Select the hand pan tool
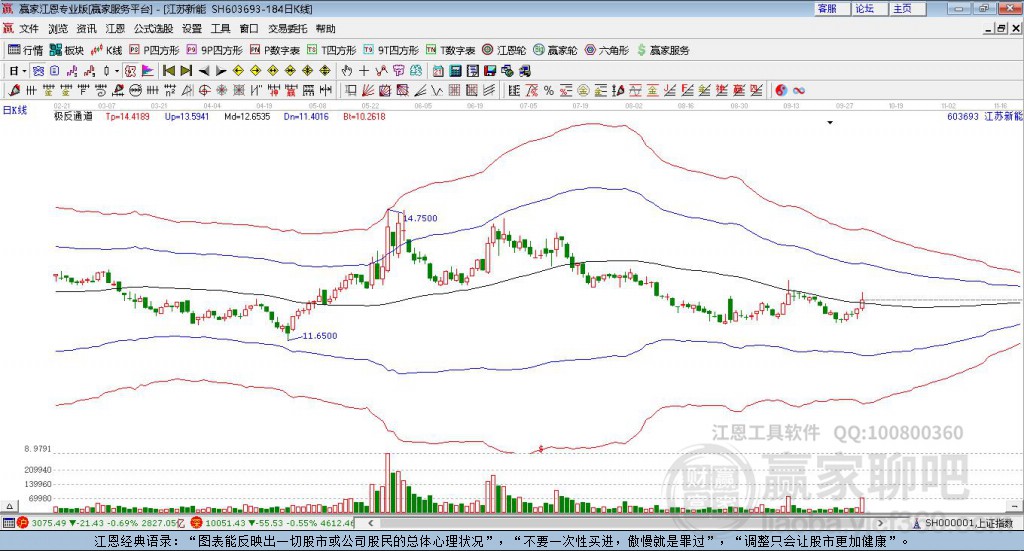The height and width of the screenshot is (551, 1024). point(347,71)
